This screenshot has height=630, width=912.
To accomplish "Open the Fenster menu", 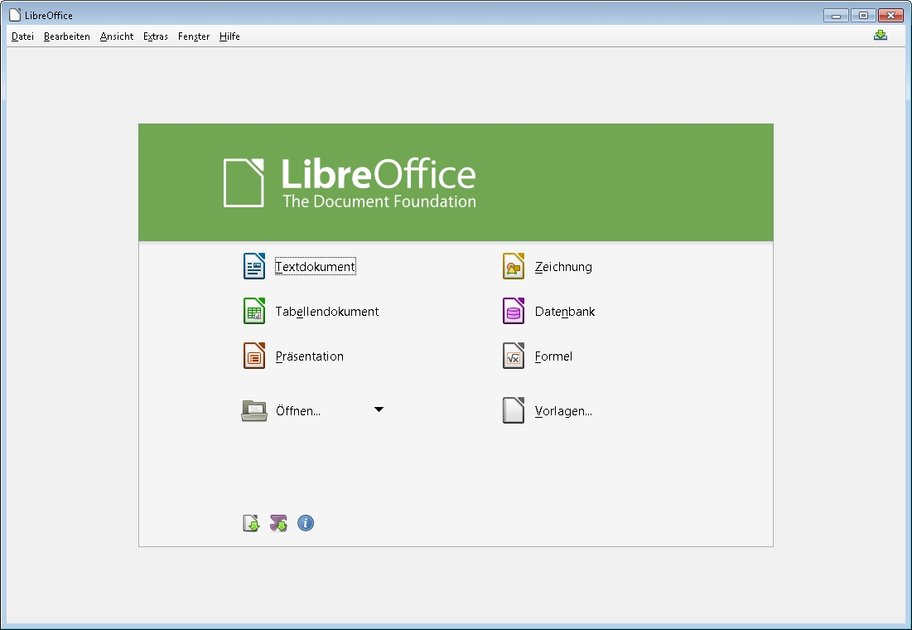I will pos(194,36).
